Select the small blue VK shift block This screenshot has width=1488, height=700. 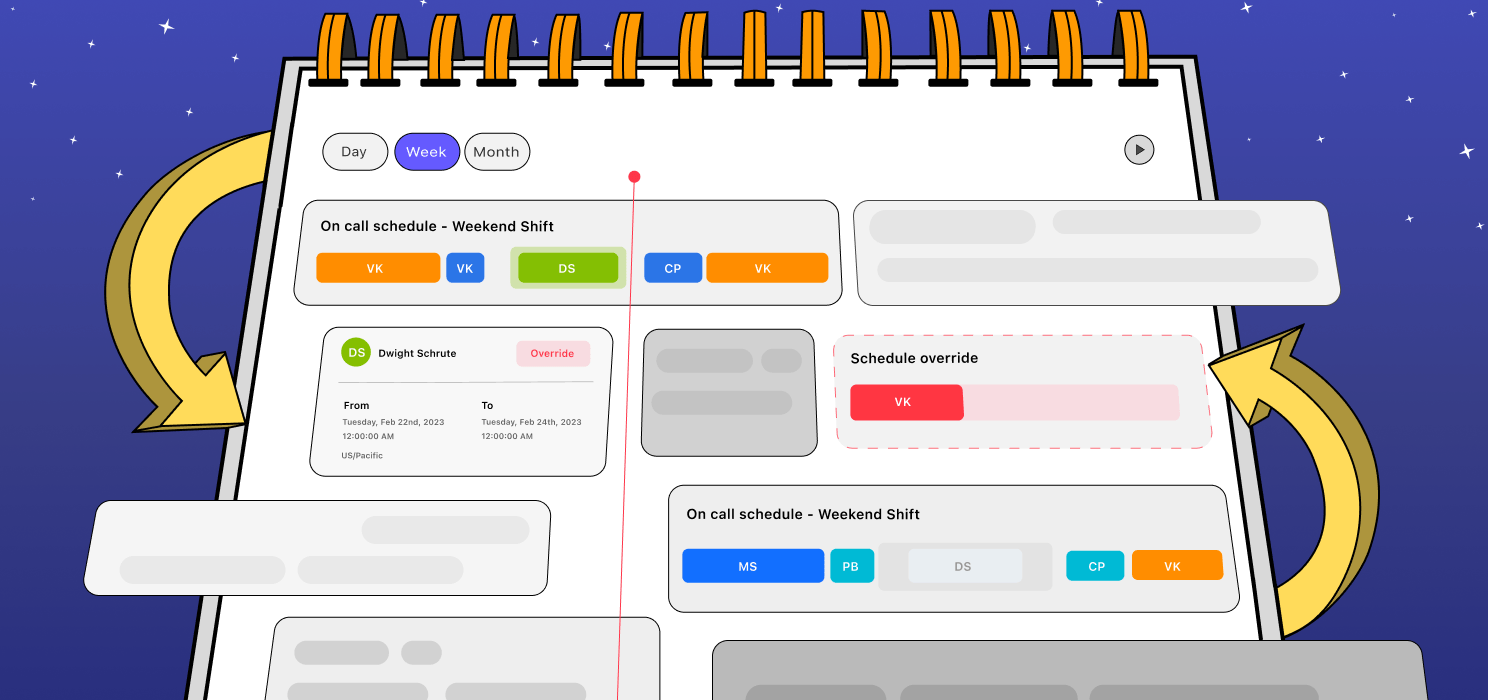click(x=465, y=268)
